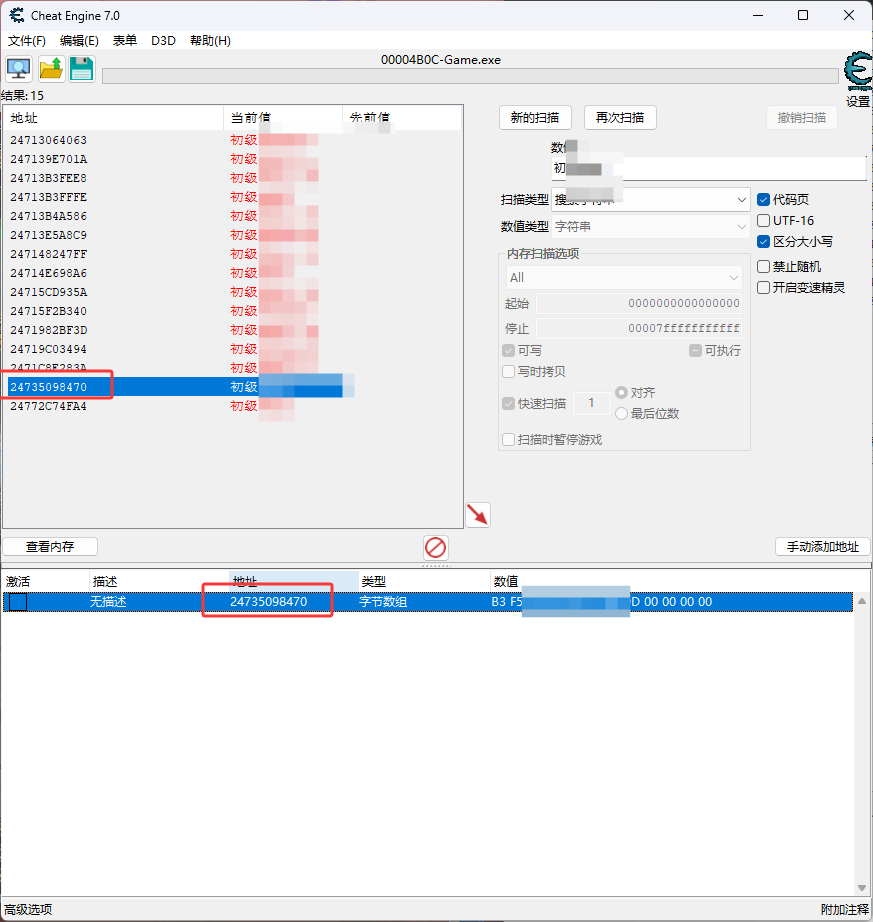This screenshot has width=873, height=922.
Task: Select result address 24713B3FEE8
Action: 48,178
